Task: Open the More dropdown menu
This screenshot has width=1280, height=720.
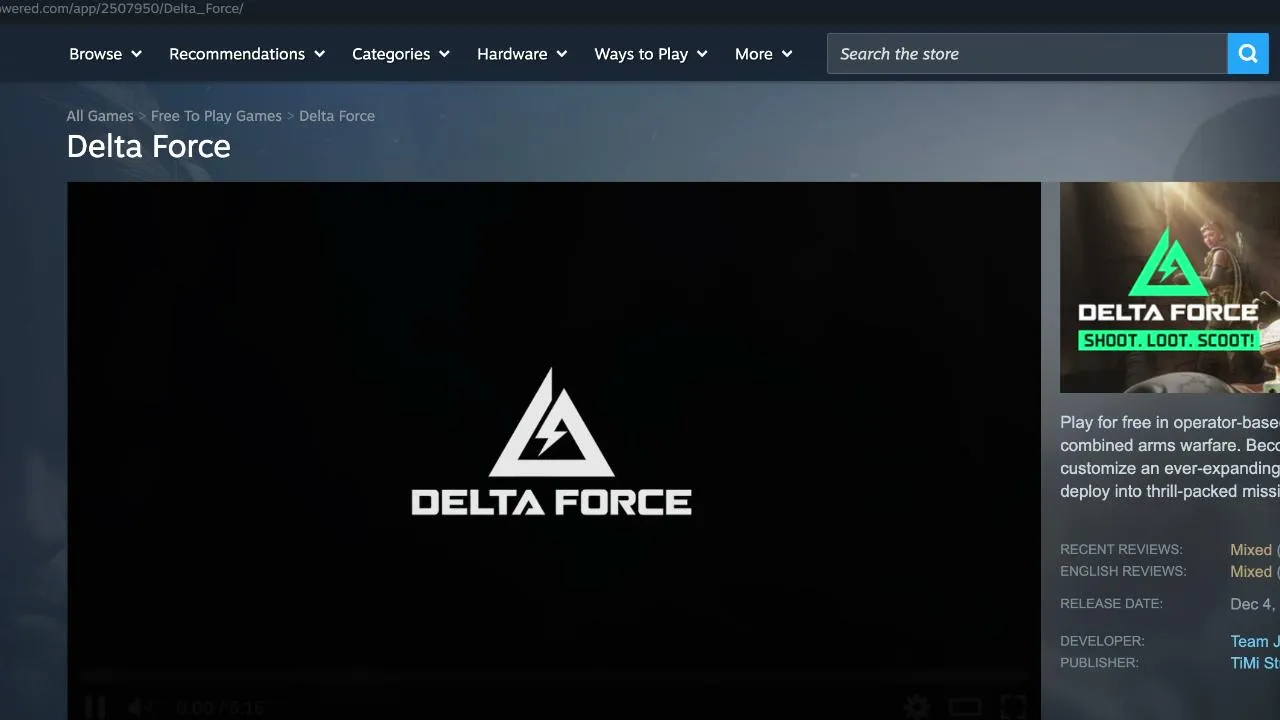Action: coord(764,54)
